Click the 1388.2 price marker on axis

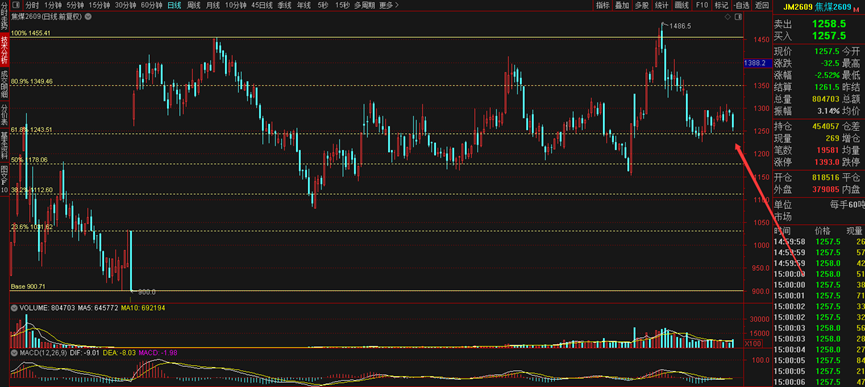tap(755, 63)
